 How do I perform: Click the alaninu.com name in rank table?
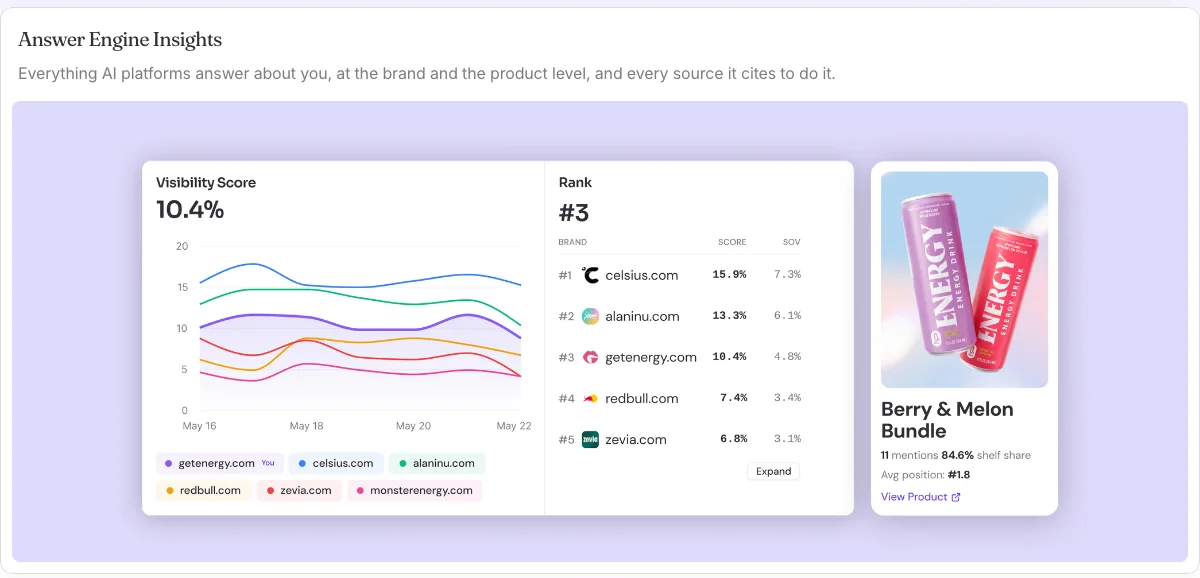coord(642,316)
